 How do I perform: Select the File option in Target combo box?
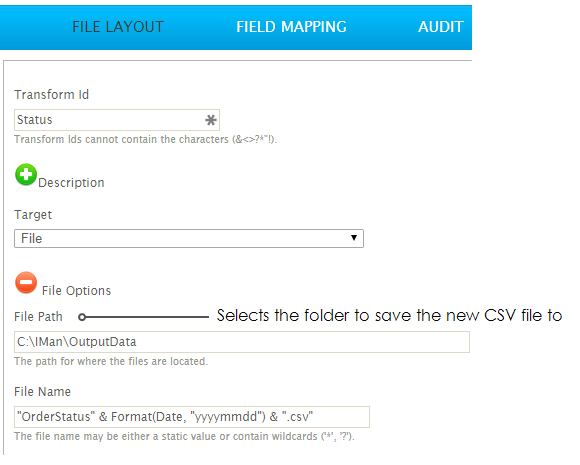189,239
